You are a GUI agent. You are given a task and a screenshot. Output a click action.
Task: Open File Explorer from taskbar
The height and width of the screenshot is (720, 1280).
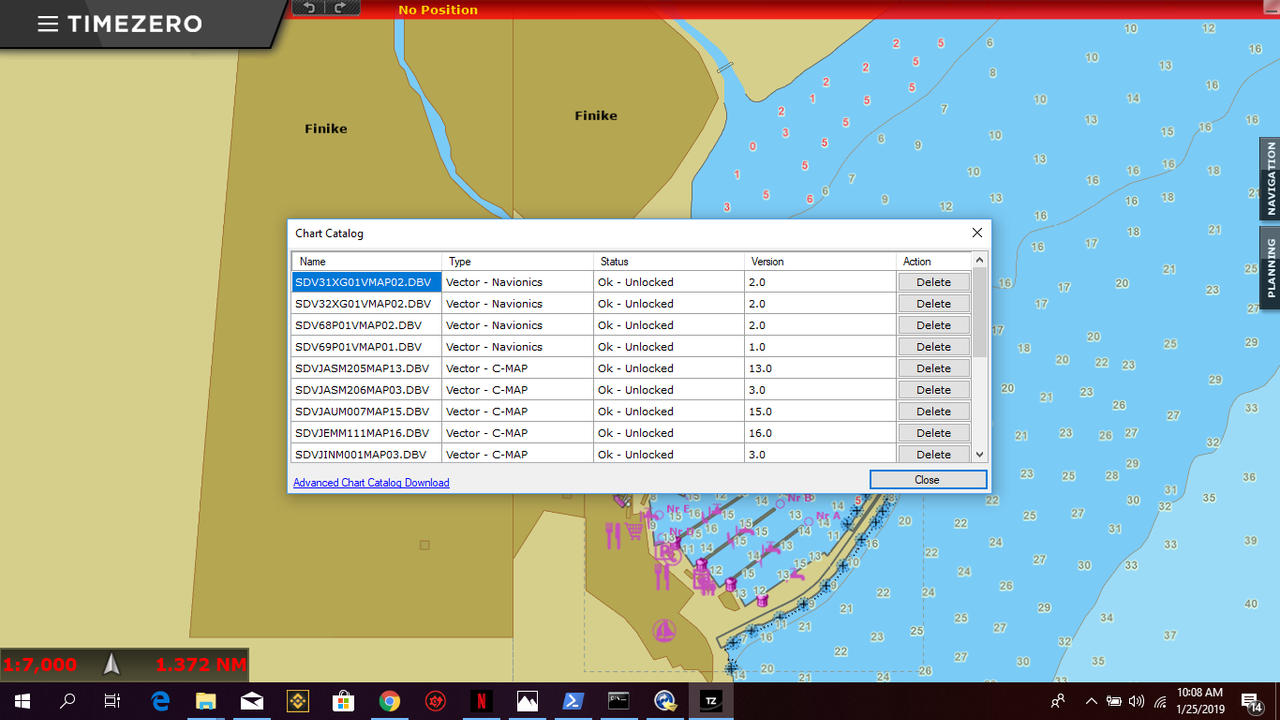pos(205,701)
